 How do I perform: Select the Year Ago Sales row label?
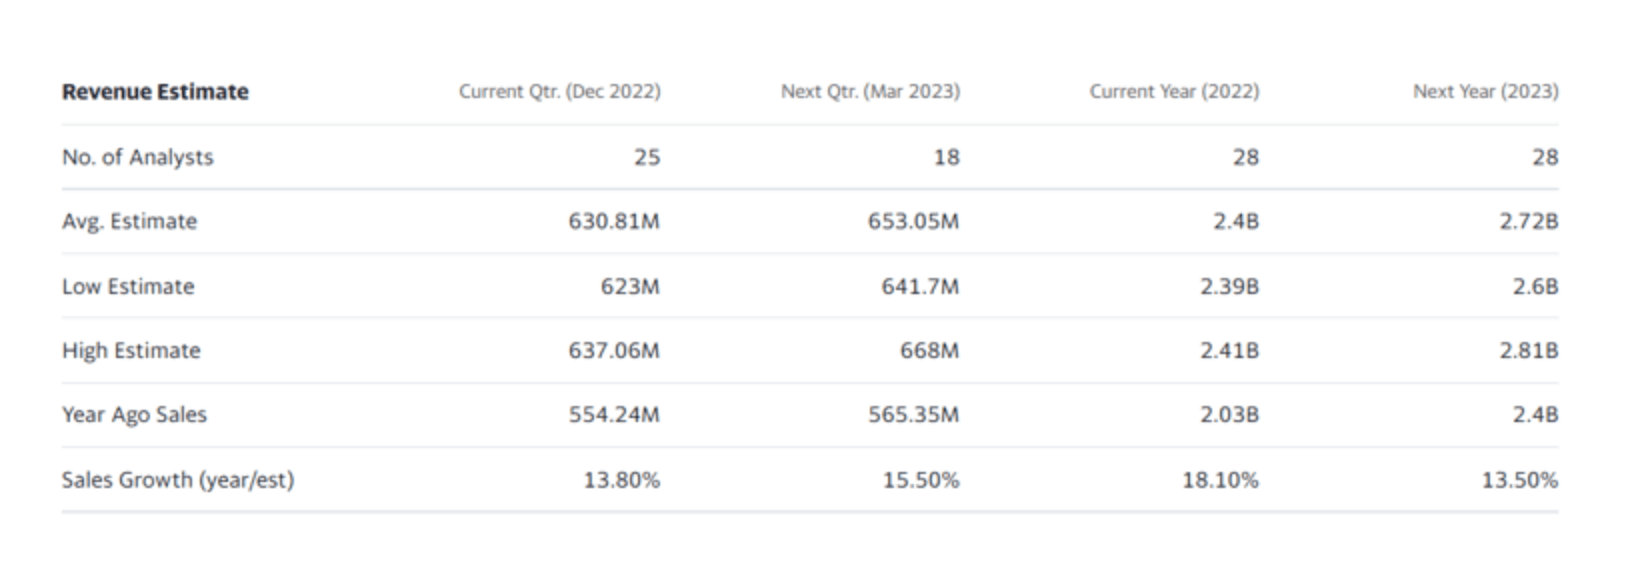click(134, 414)
